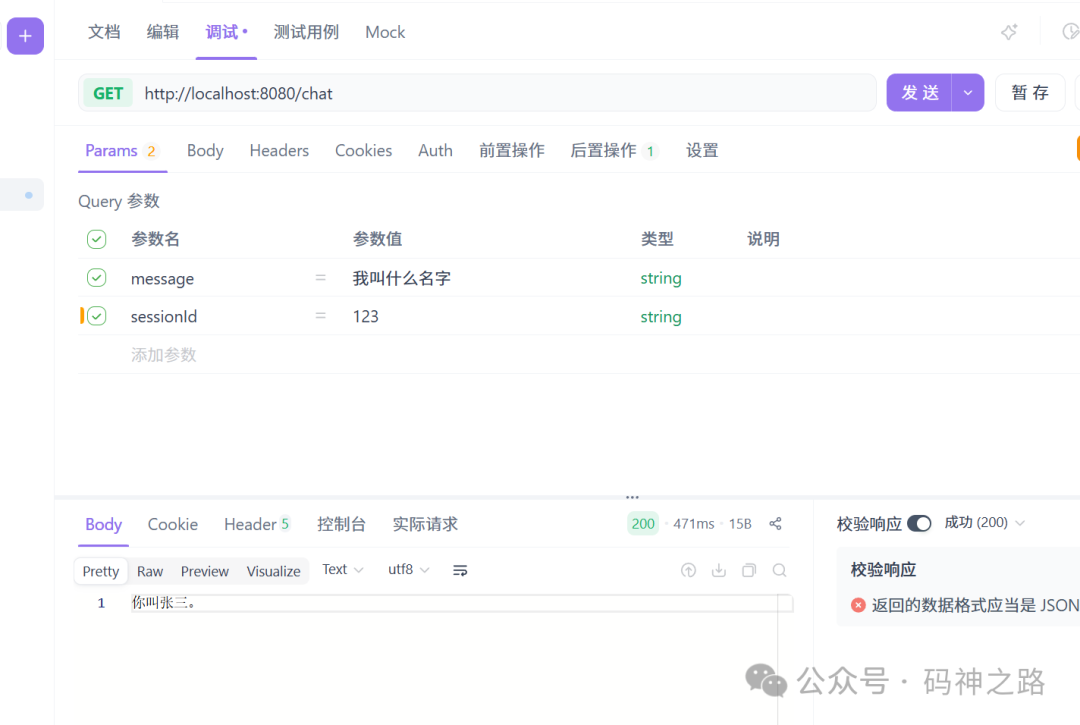Download the response body
This screenshot has width=1080, height=725.
point(719,569)
